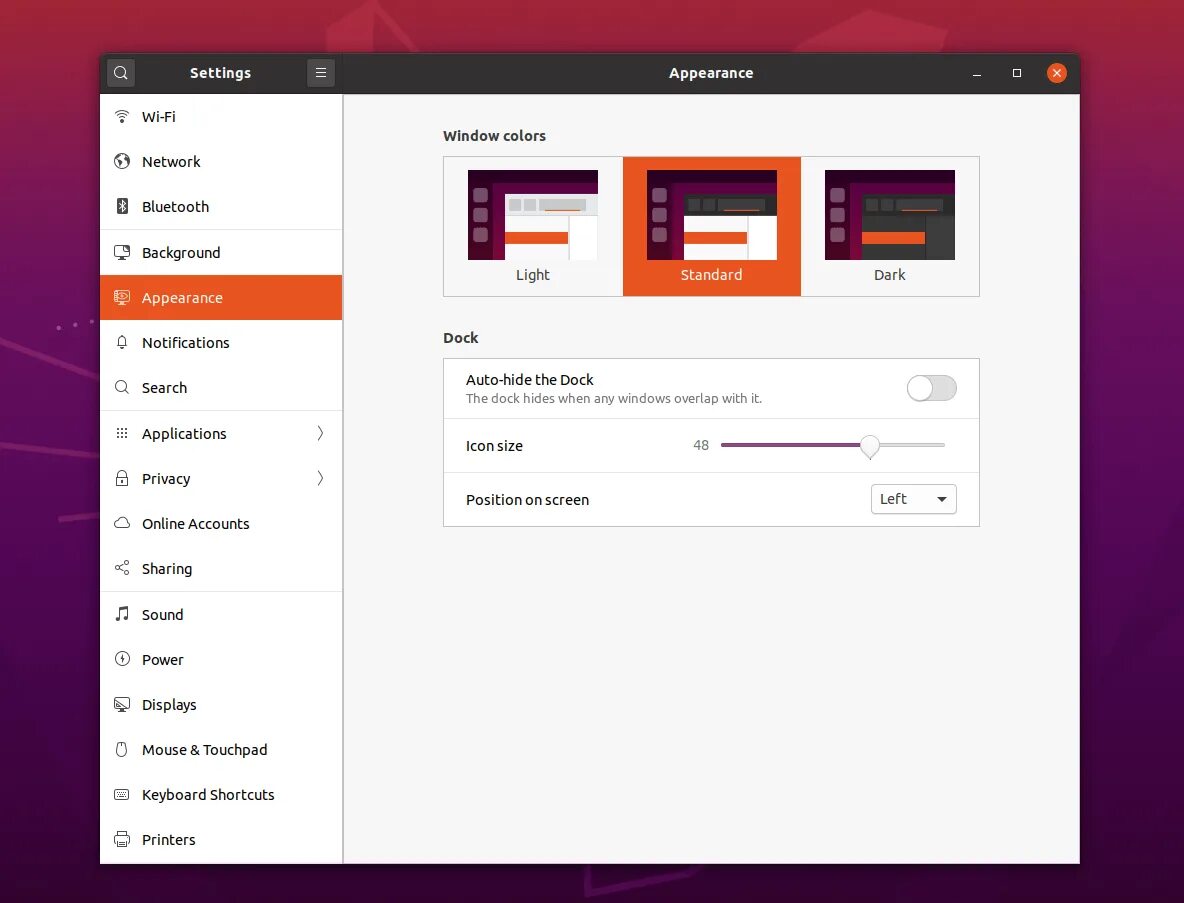Click the icon size value 48
This screenshot has width=1184, height=903.
click(701, 445)
